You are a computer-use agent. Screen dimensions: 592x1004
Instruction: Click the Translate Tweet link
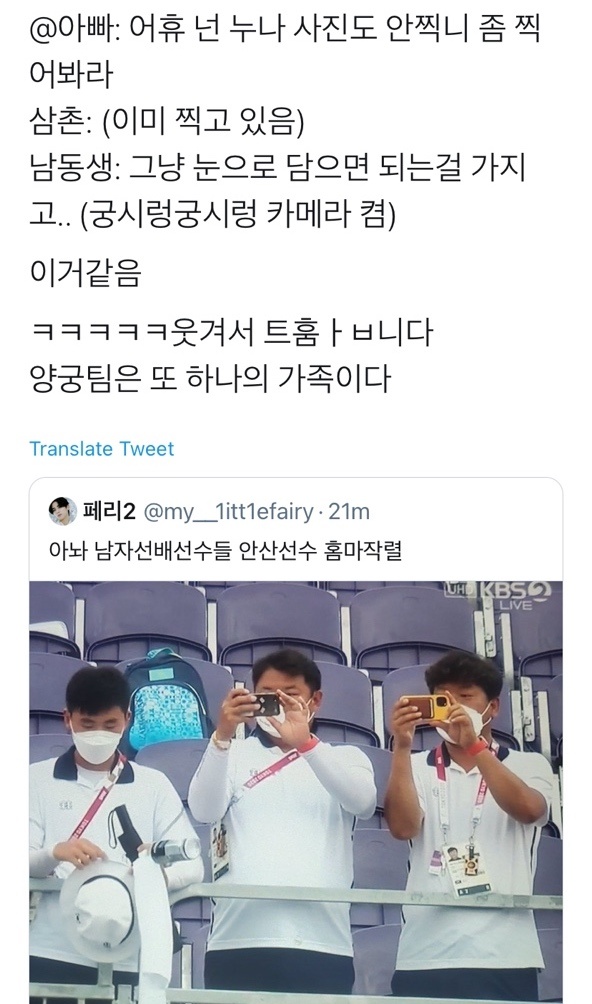pyautogui.click(x=101, y=448)
